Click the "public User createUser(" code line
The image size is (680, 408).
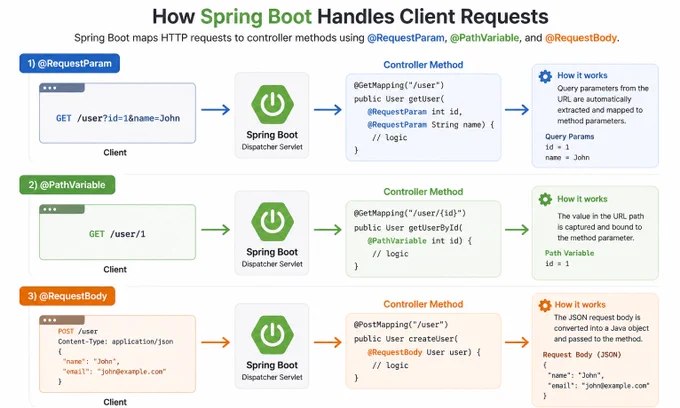pyautogui.click(x=406, y=339)
